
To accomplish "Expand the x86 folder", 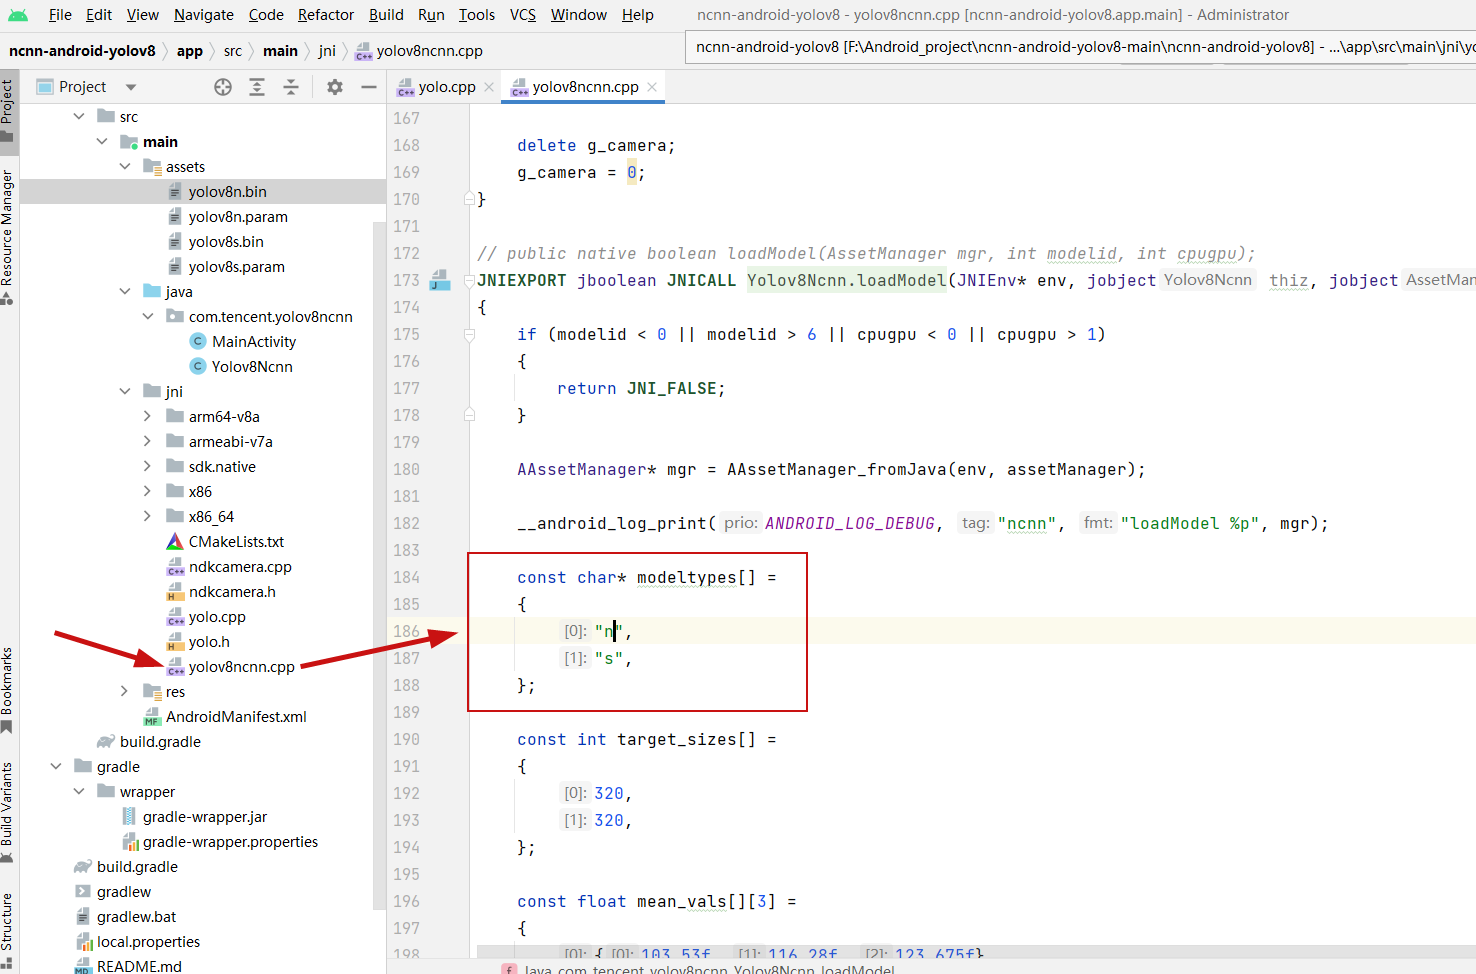I will point(148,491).
